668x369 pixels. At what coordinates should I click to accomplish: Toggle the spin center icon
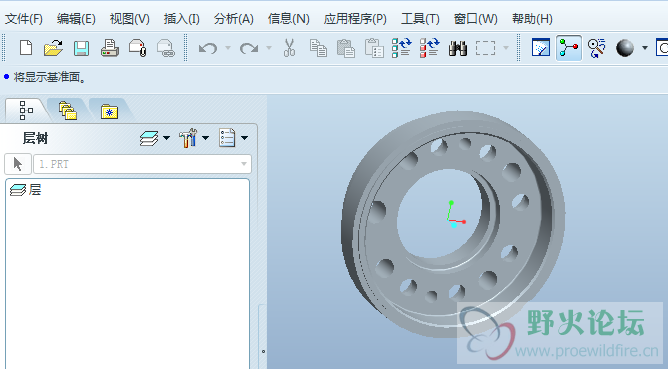(x=569, y=48)
